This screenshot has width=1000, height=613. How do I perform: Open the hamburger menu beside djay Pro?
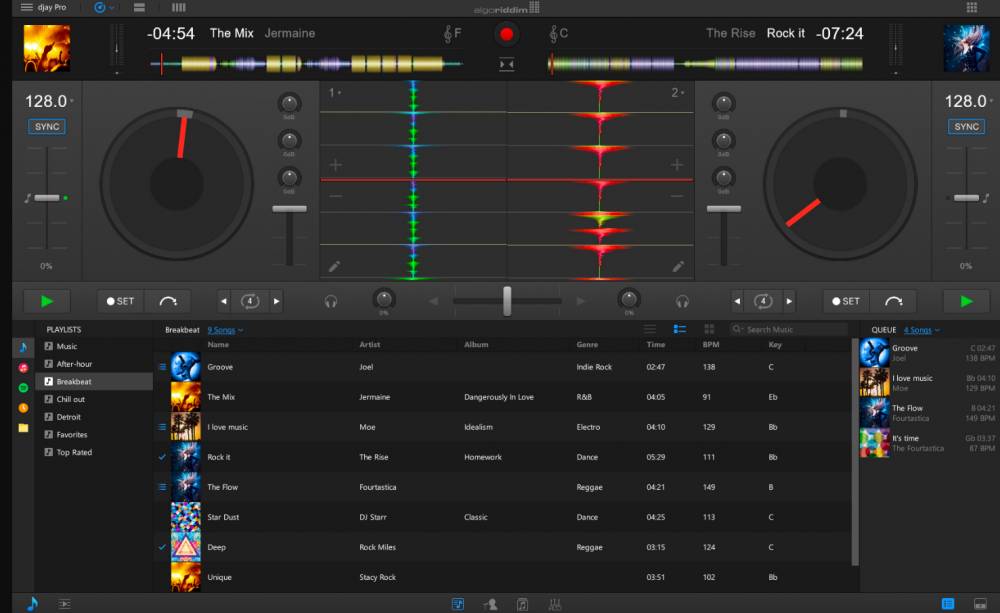[x=26, y=8]
